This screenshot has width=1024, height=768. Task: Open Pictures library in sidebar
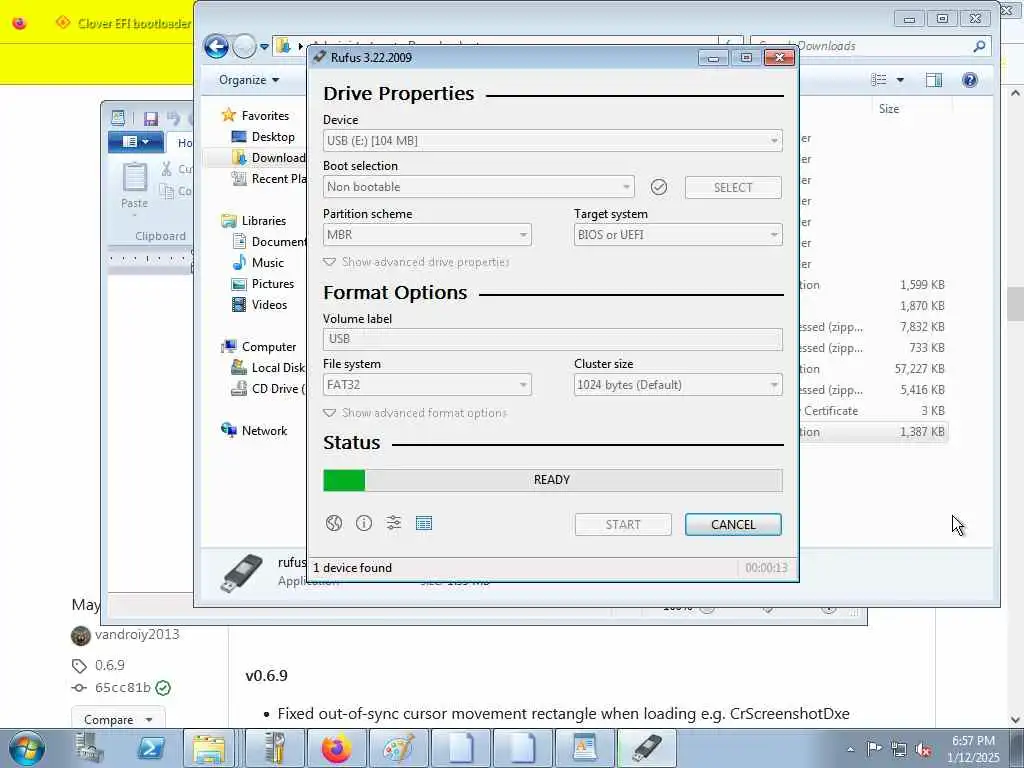(x=264, y=283)
